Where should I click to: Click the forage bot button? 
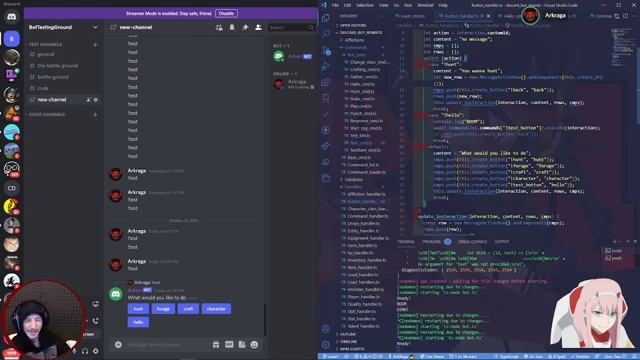[163, 309]
